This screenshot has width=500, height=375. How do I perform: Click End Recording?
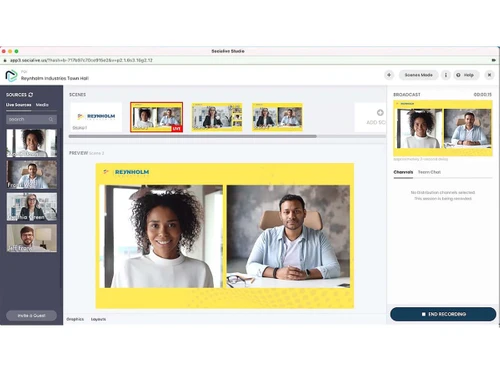tap(443, 314)
